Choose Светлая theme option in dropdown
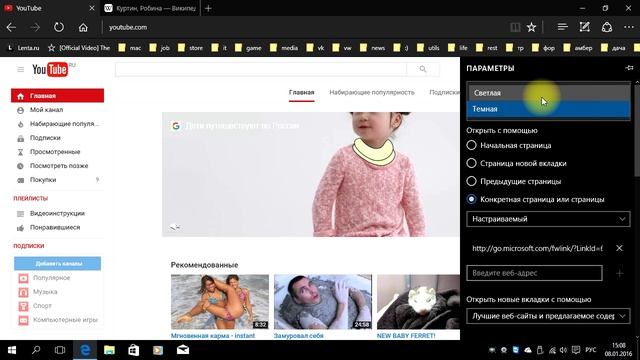640x360 pixels. (549, 93)
